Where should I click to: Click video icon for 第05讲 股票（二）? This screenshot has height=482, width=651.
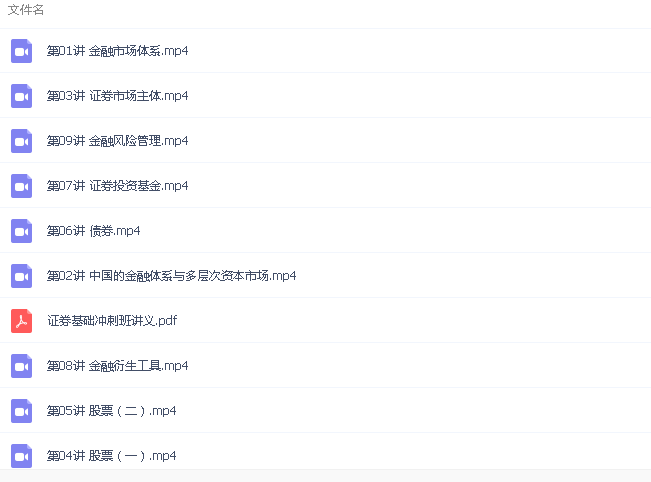(22, 411)
